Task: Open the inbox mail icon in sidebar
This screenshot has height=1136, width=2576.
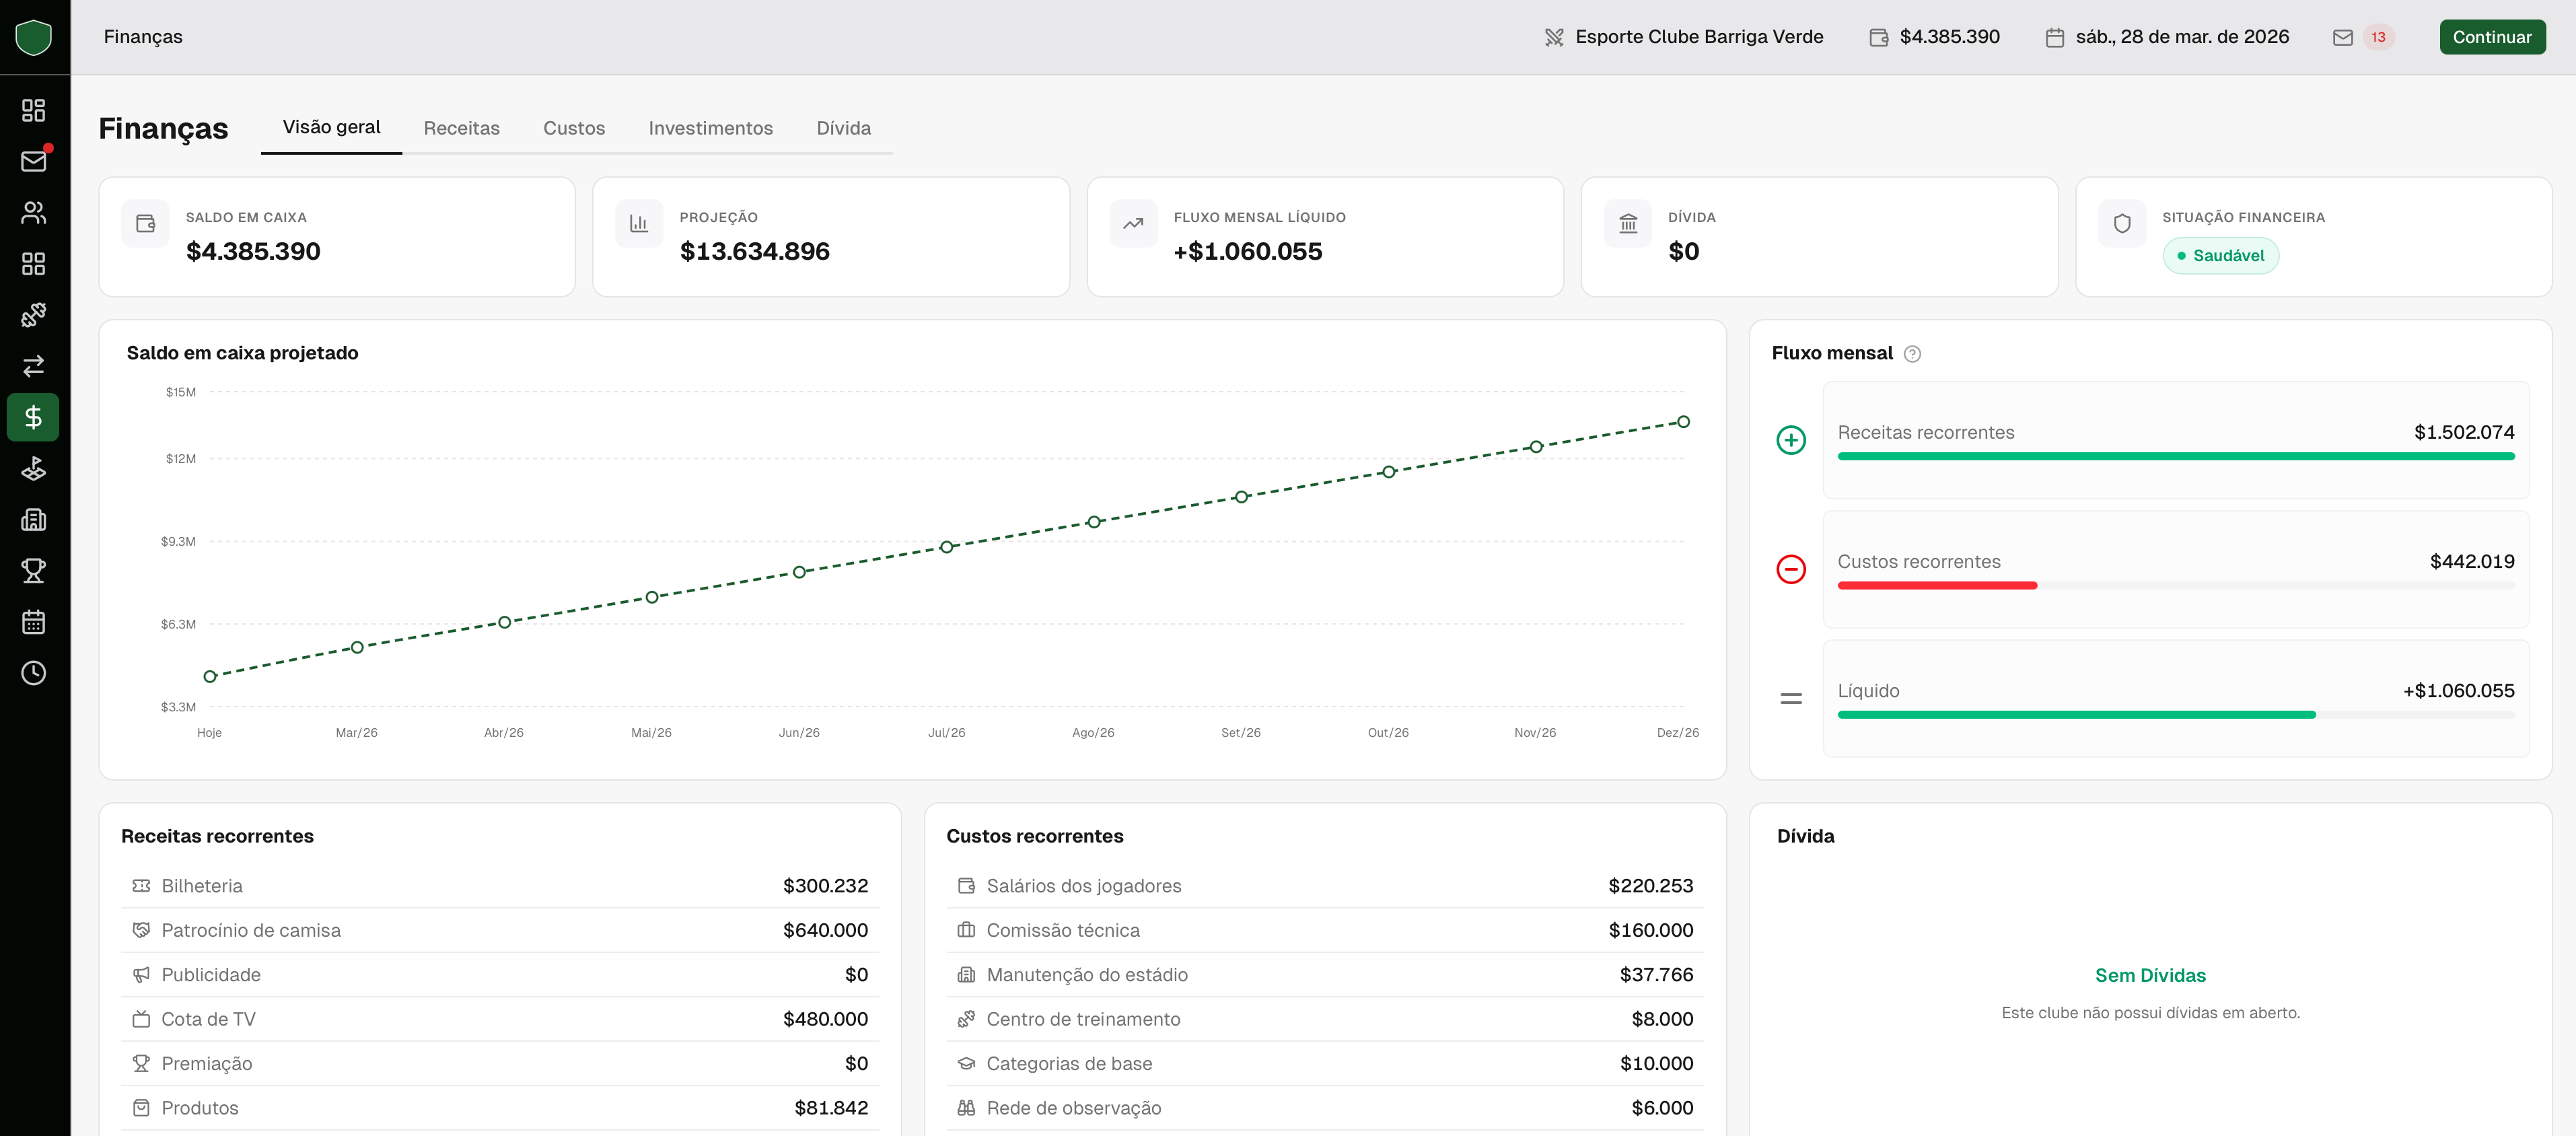Action: (33, 161)
